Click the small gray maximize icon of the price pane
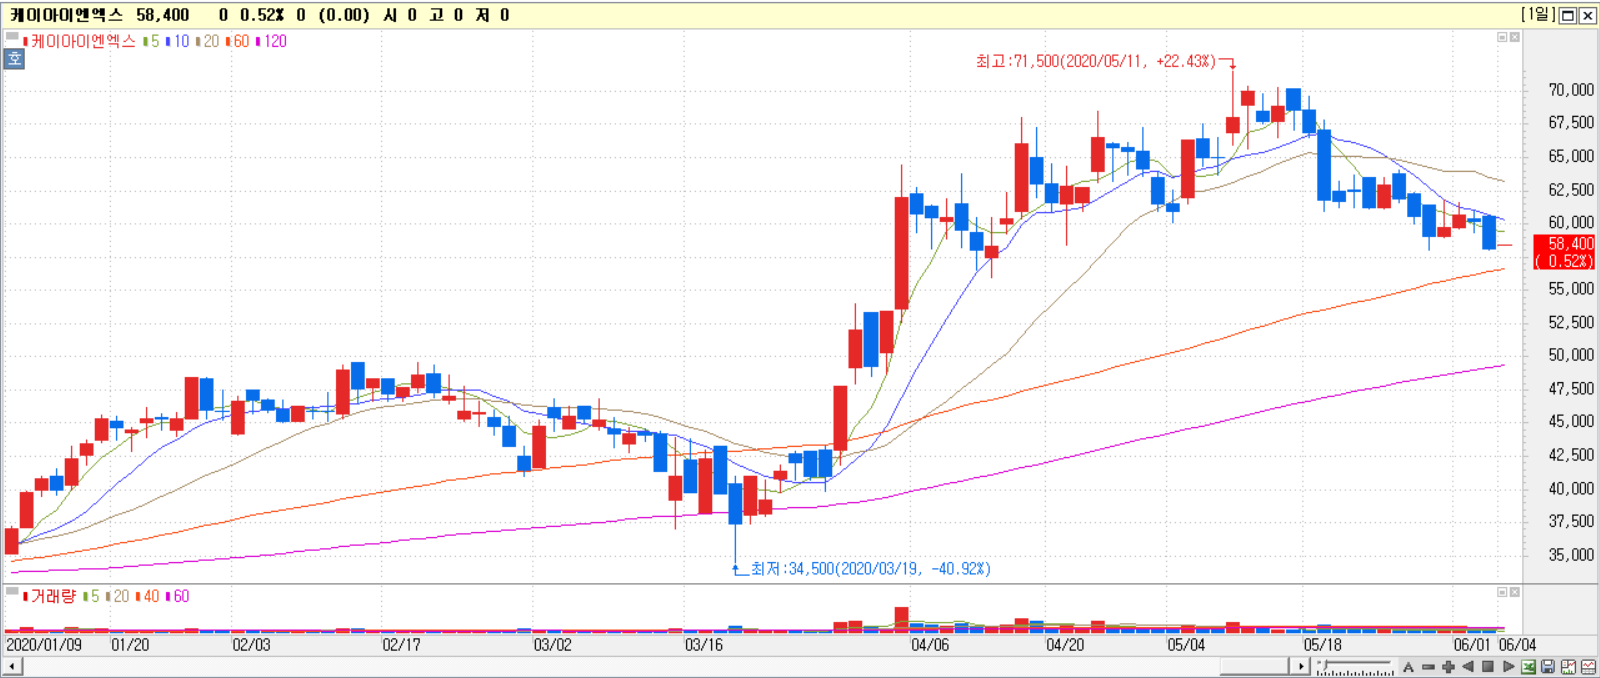This screenshot has width=1600, height=678. [1502, 37]
